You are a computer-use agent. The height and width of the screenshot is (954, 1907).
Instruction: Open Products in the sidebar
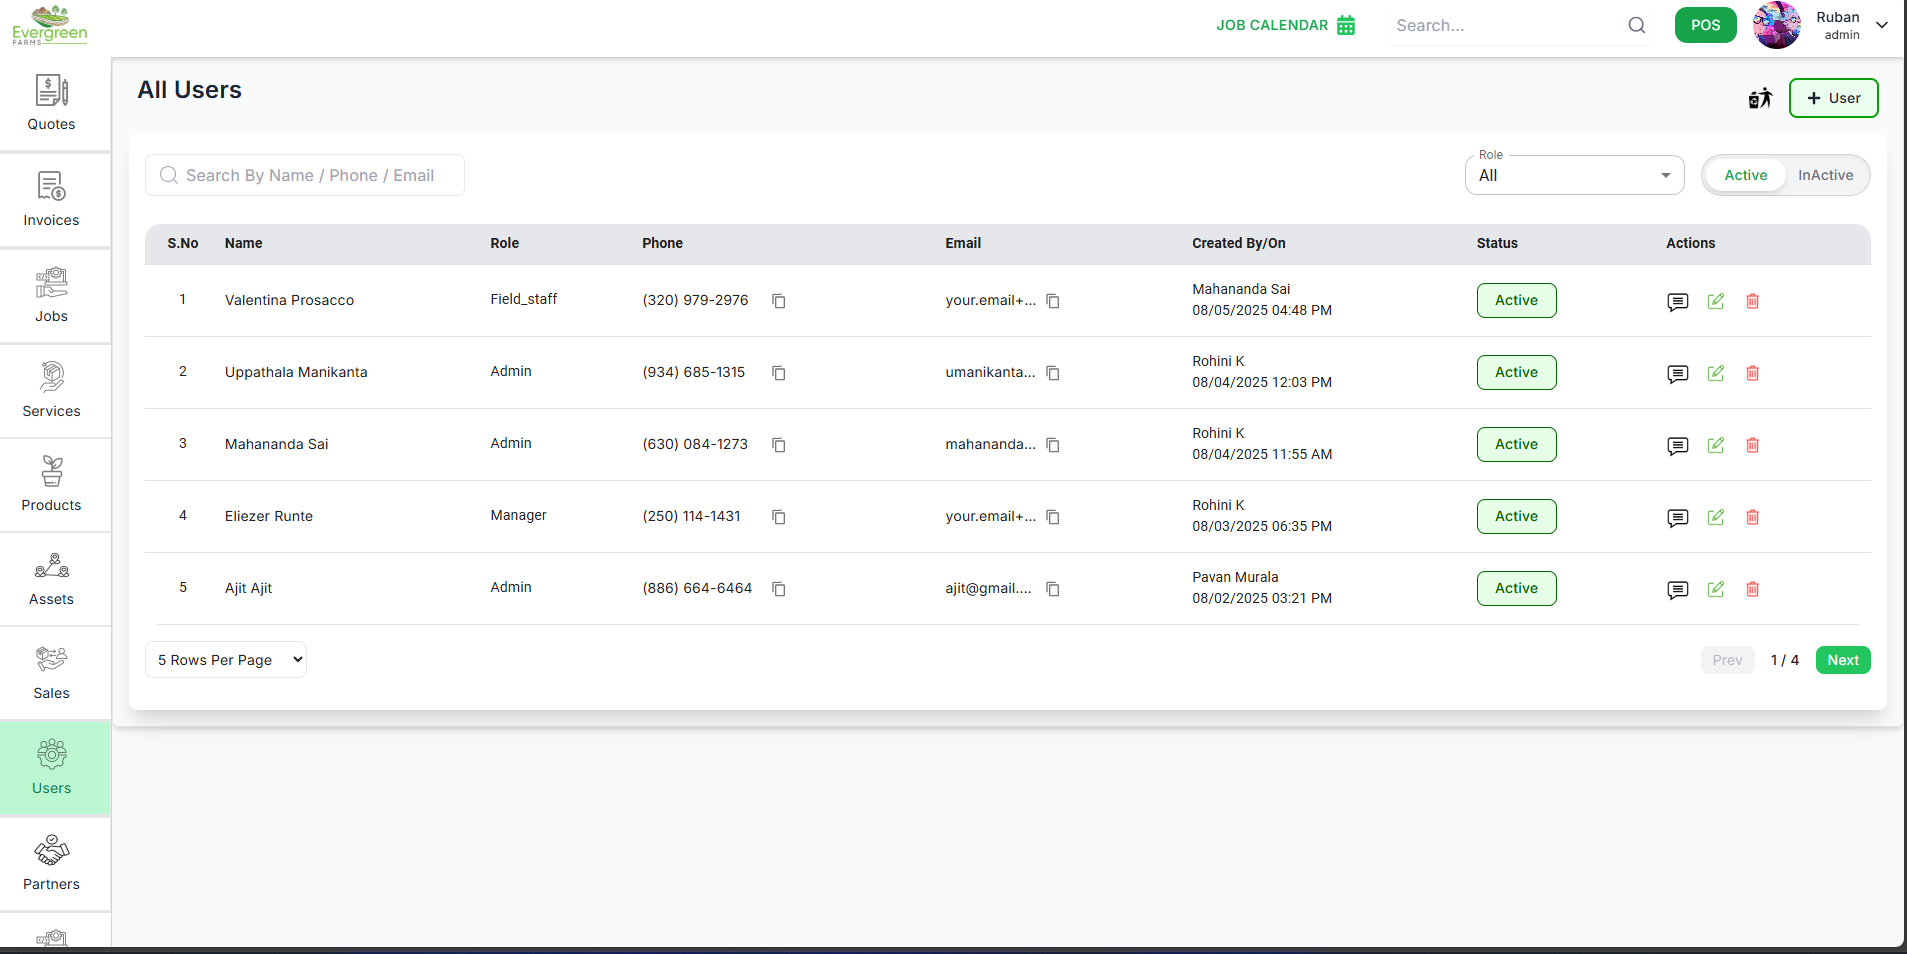pyautogui.click(x=52, y=485)
